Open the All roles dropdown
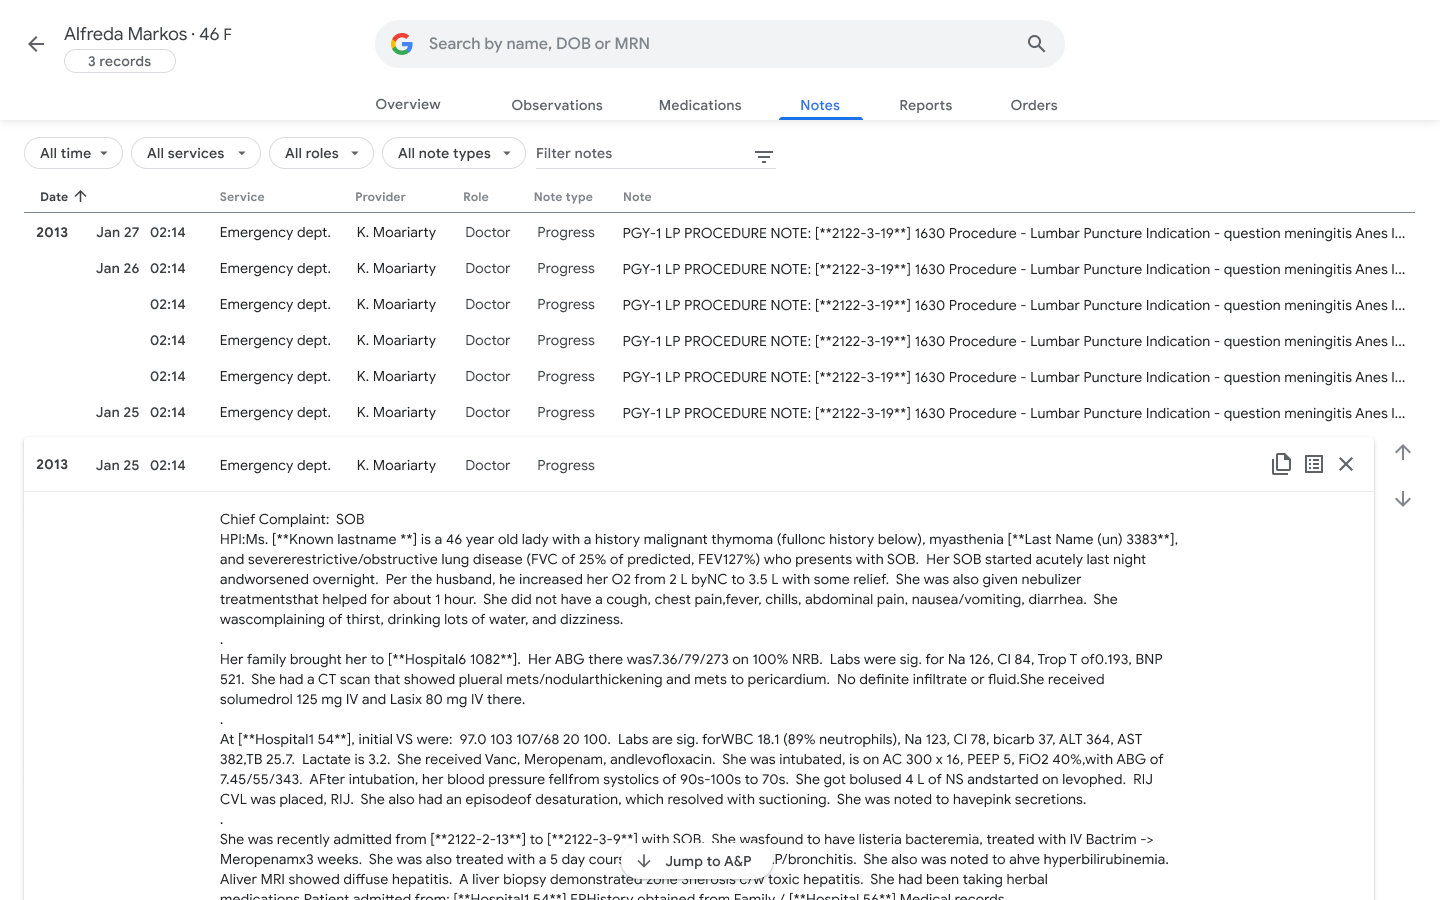This screenshot has height=900, width=1440. pyautogui.click(x=321, y=153)
